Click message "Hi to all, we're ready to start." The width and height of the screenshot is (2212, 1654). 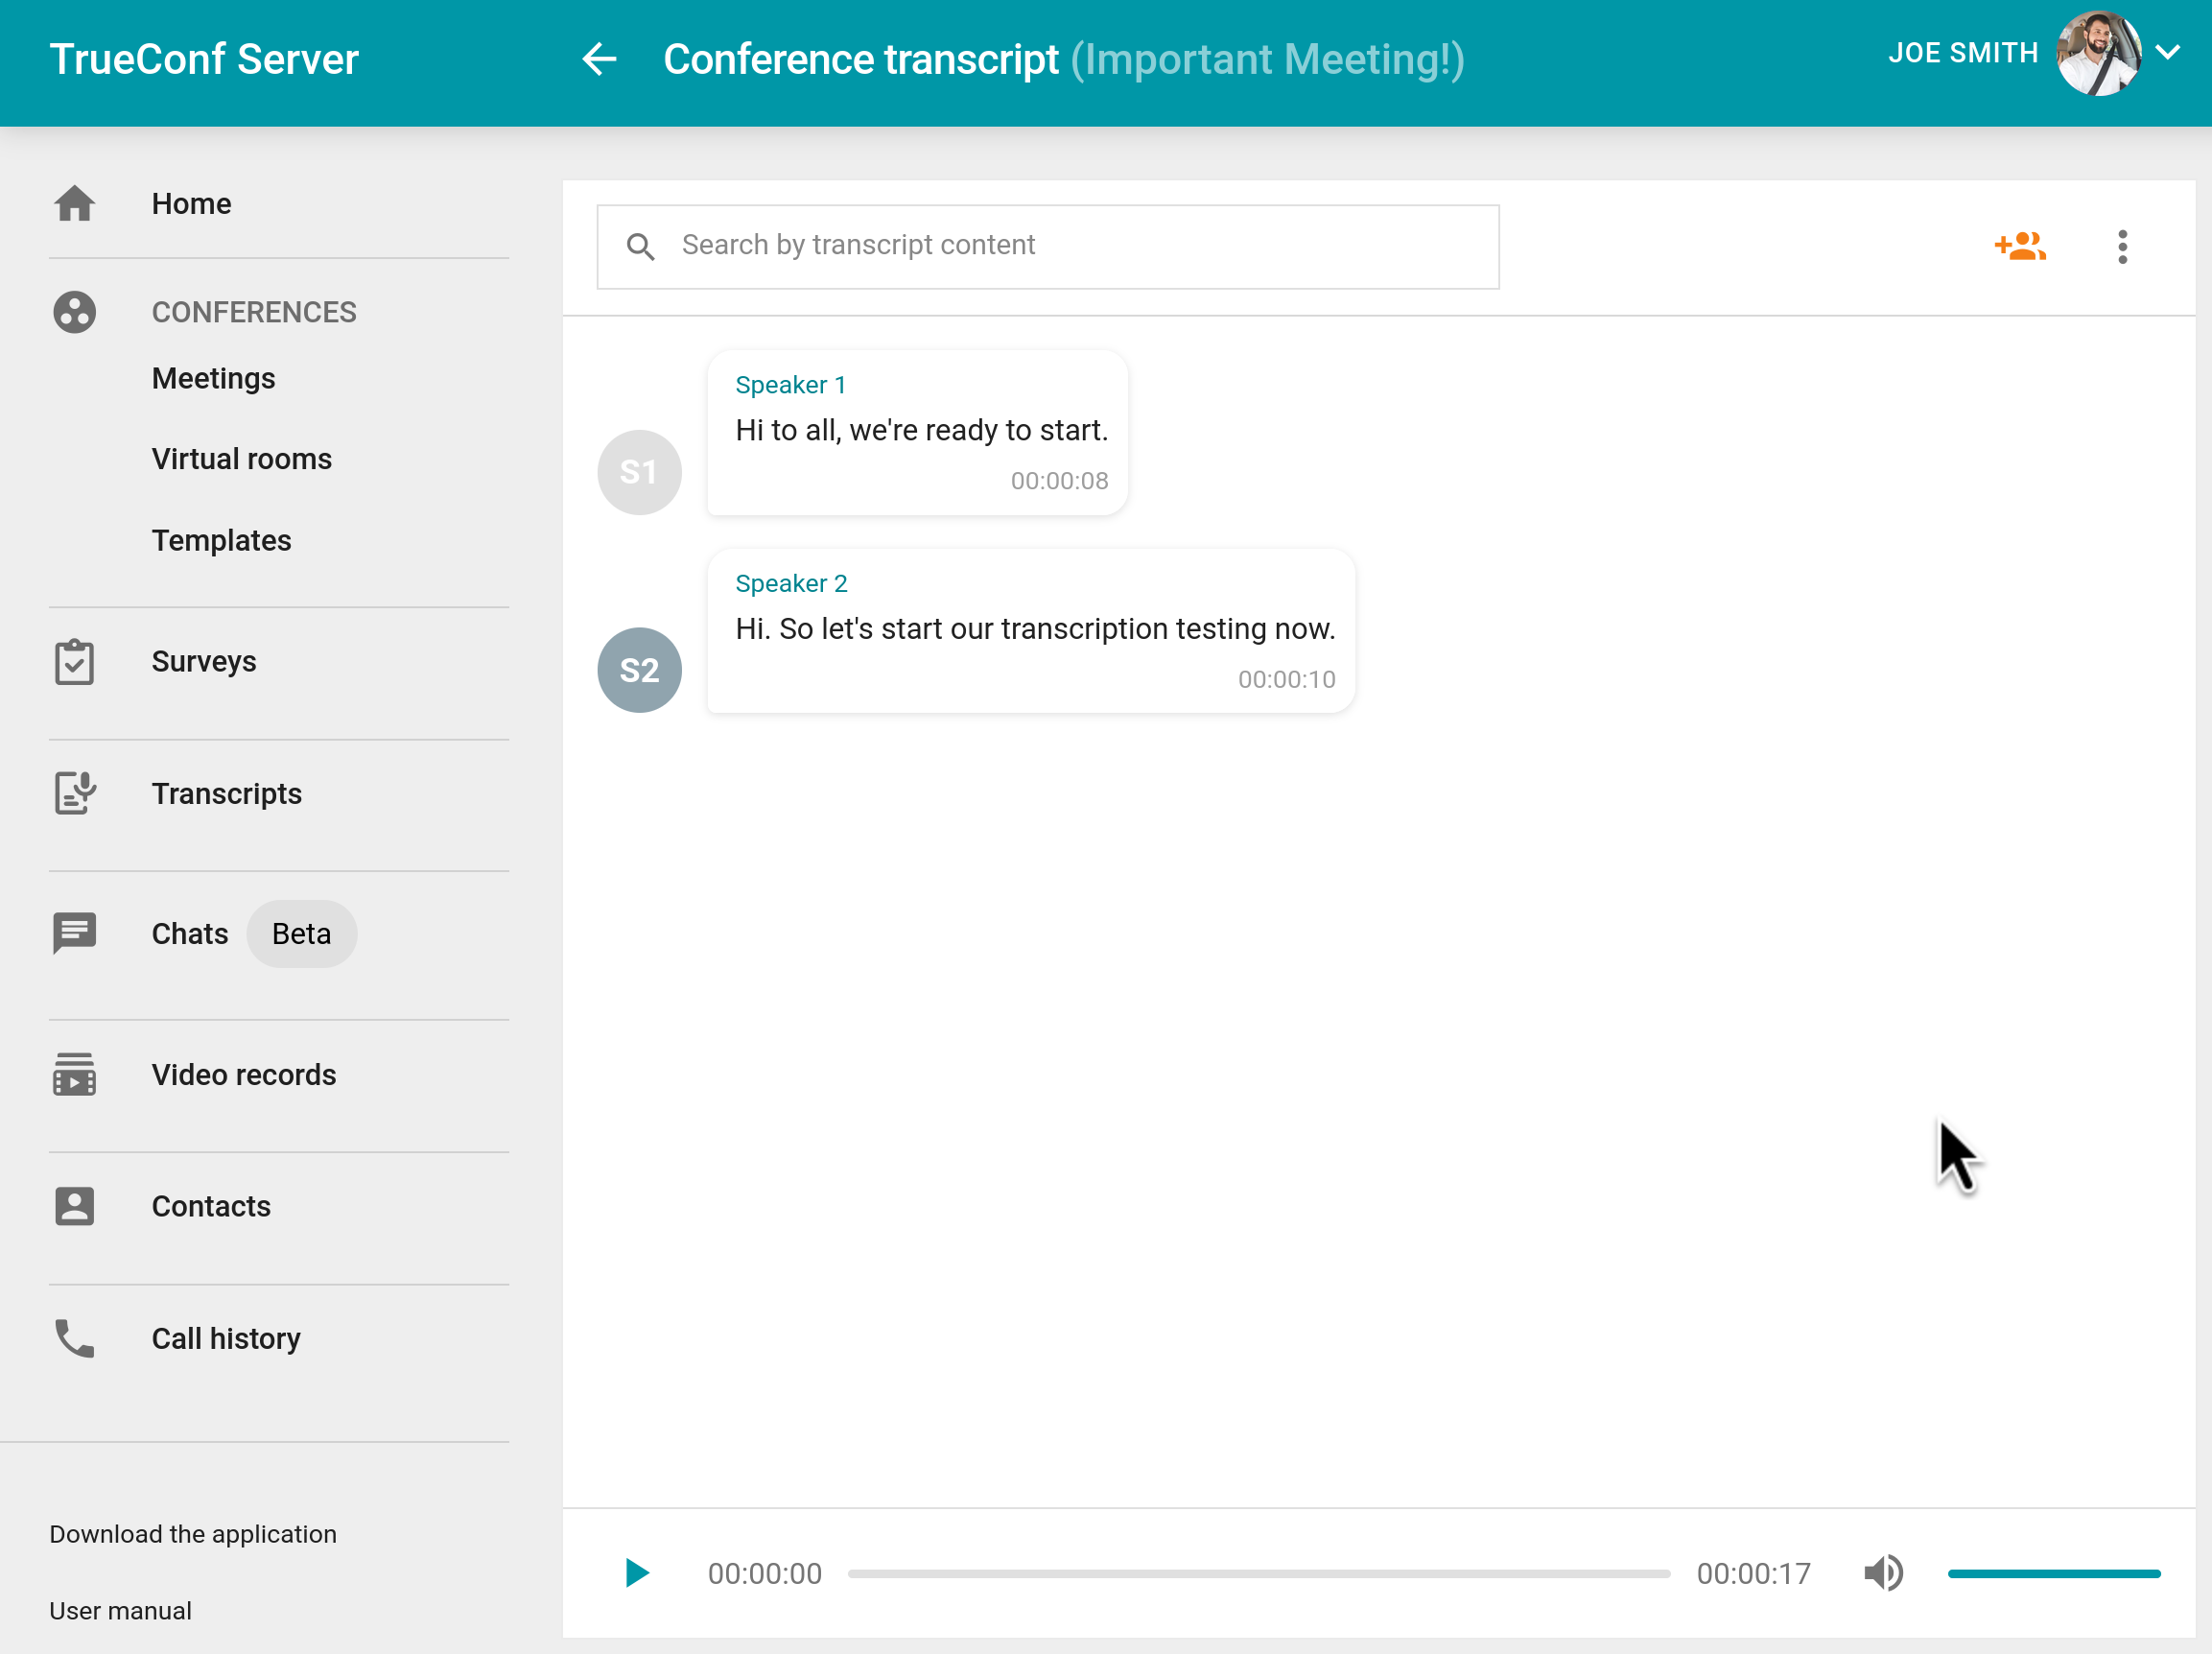click(922, 431)
